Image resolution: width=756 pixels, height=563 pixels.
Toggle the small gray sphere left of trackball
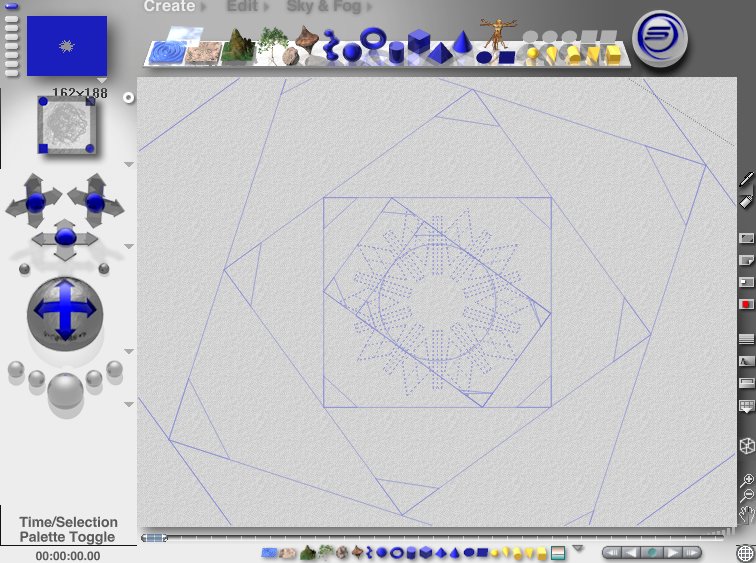coord(24,269)
